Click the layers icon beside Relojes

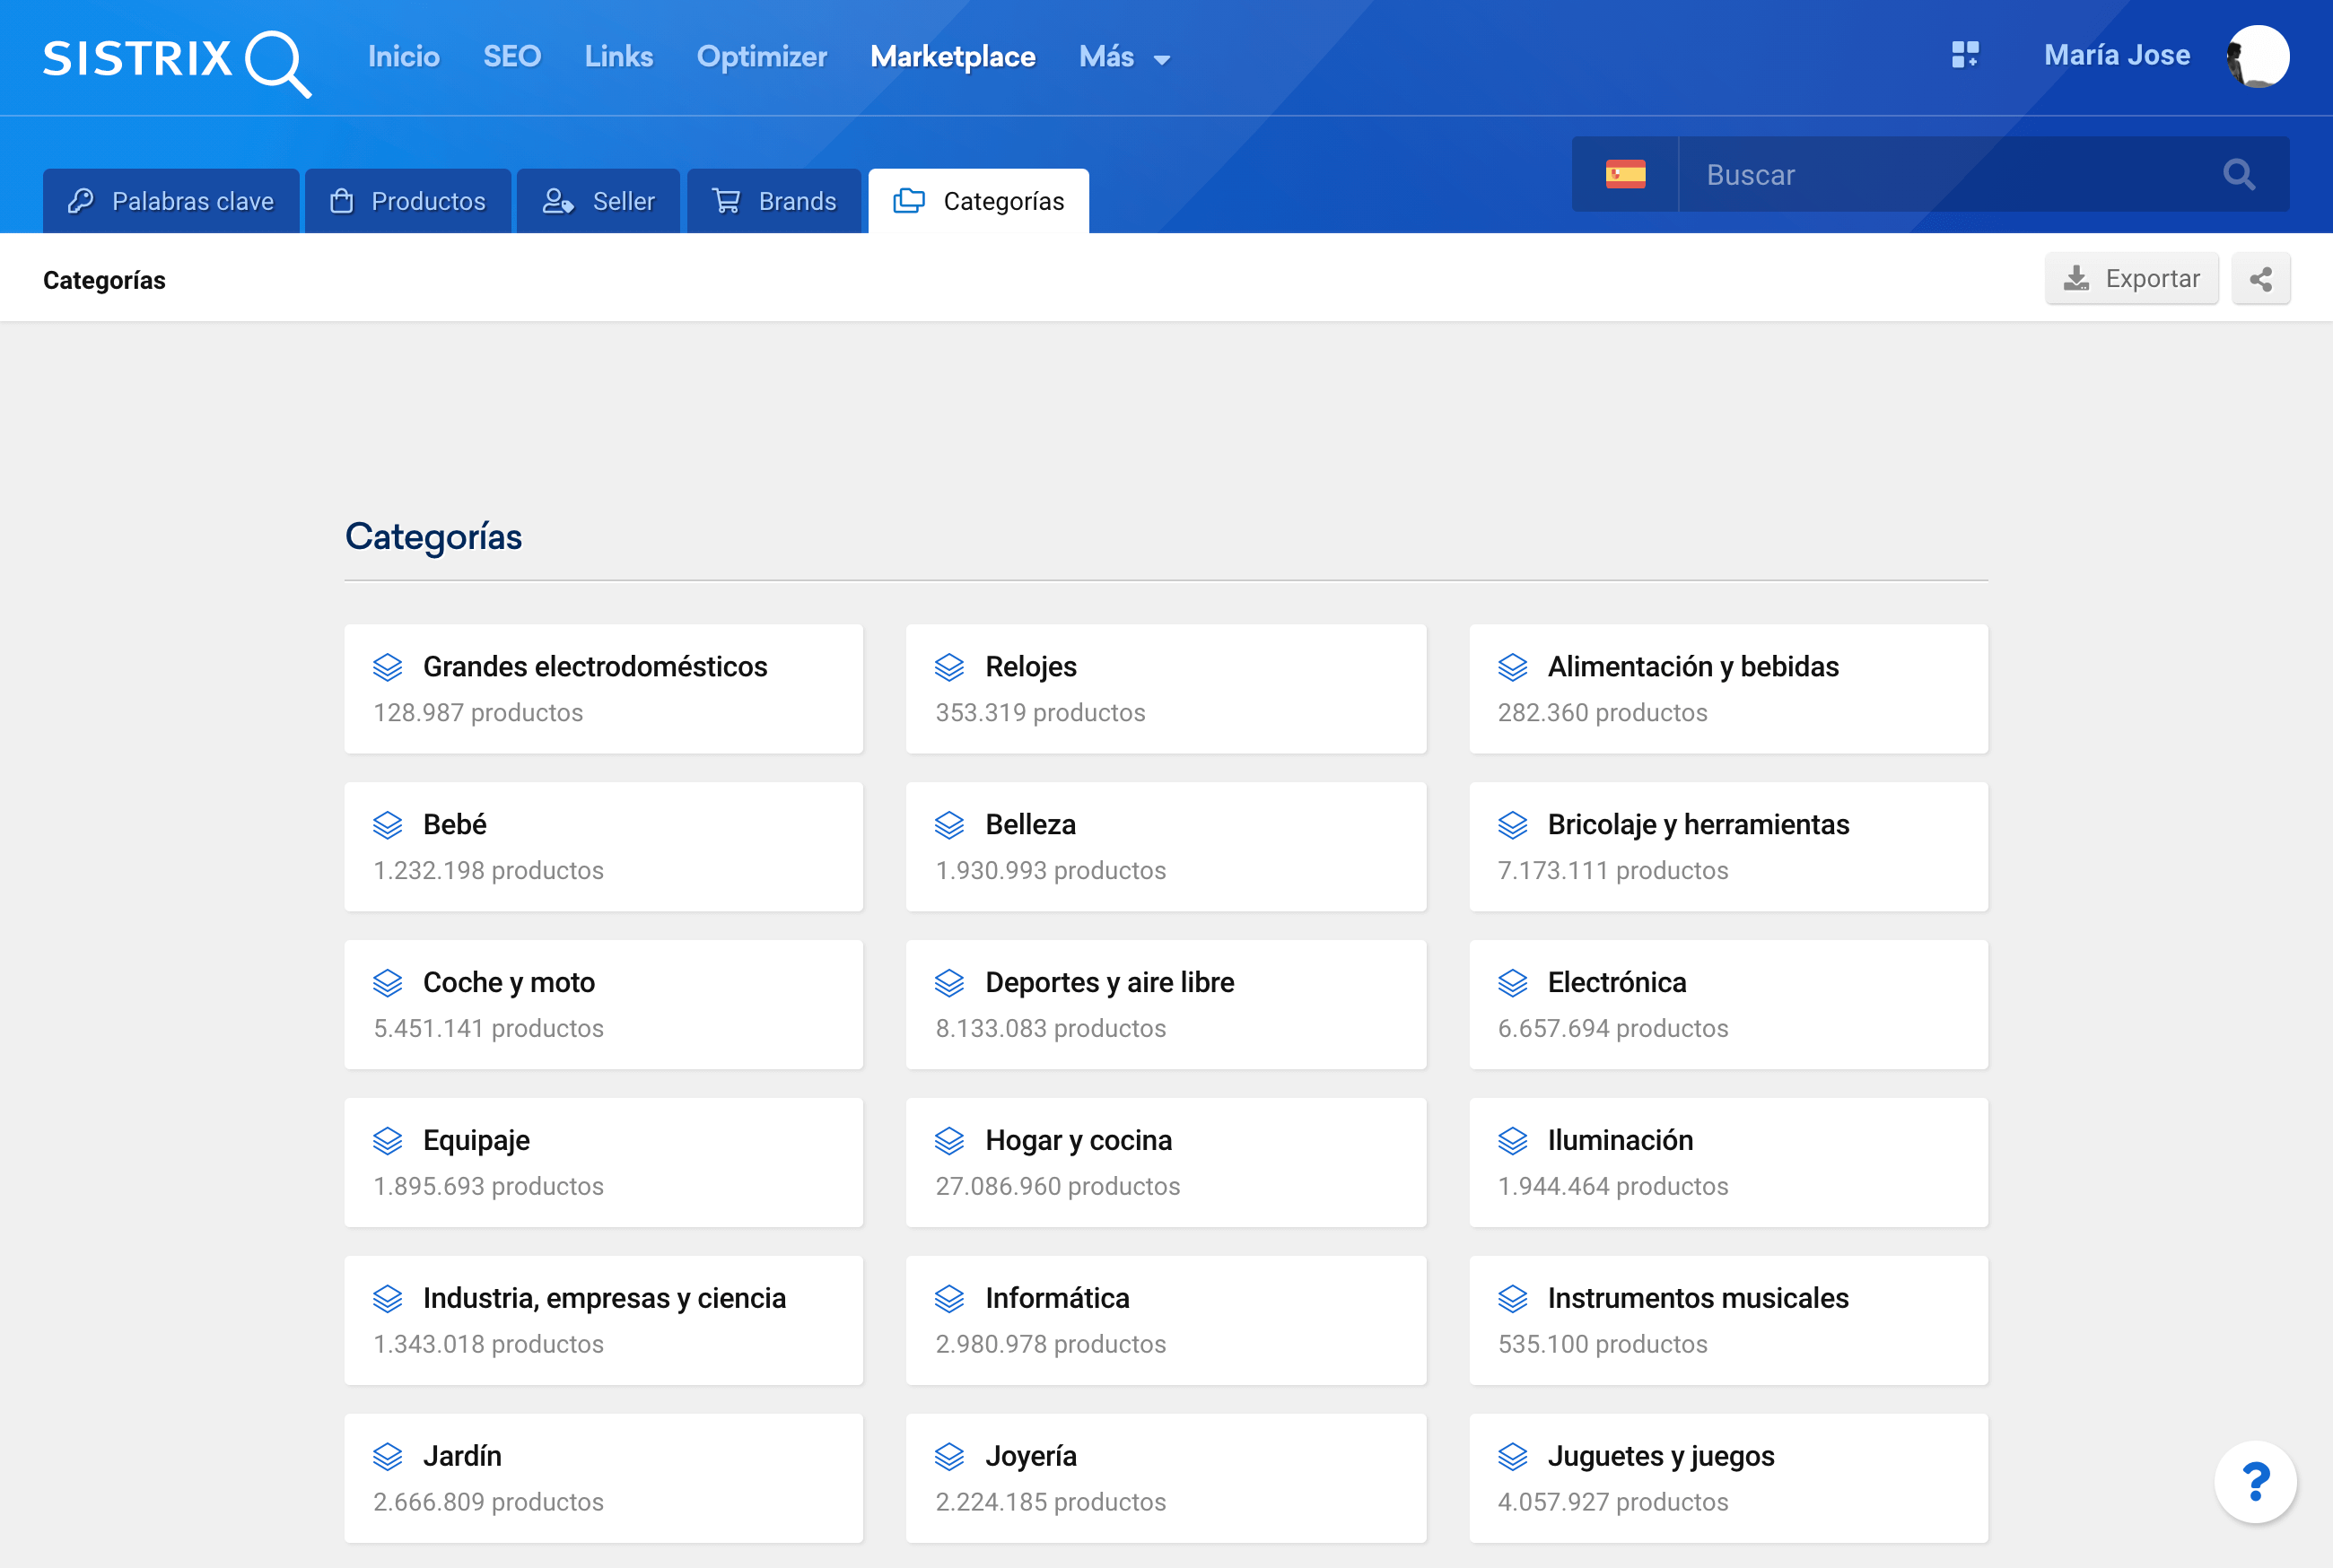pos(948,667)
